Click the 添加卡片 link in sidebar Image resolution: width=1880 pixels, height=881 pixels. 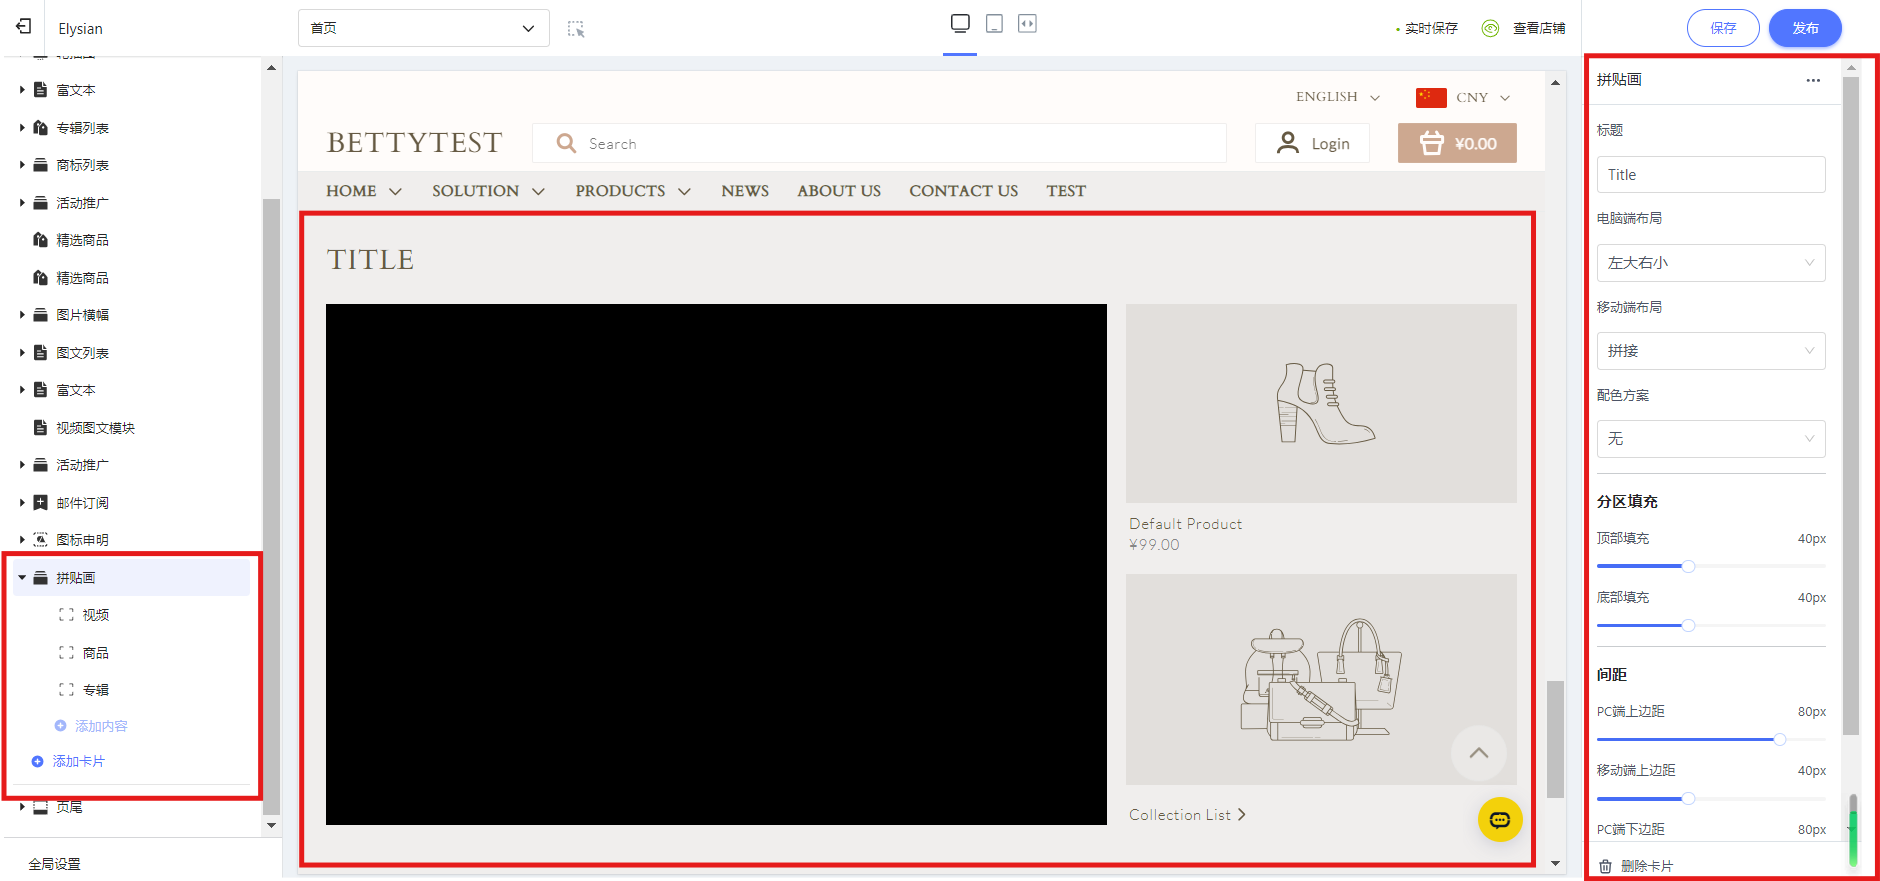(x=78, y=762)
